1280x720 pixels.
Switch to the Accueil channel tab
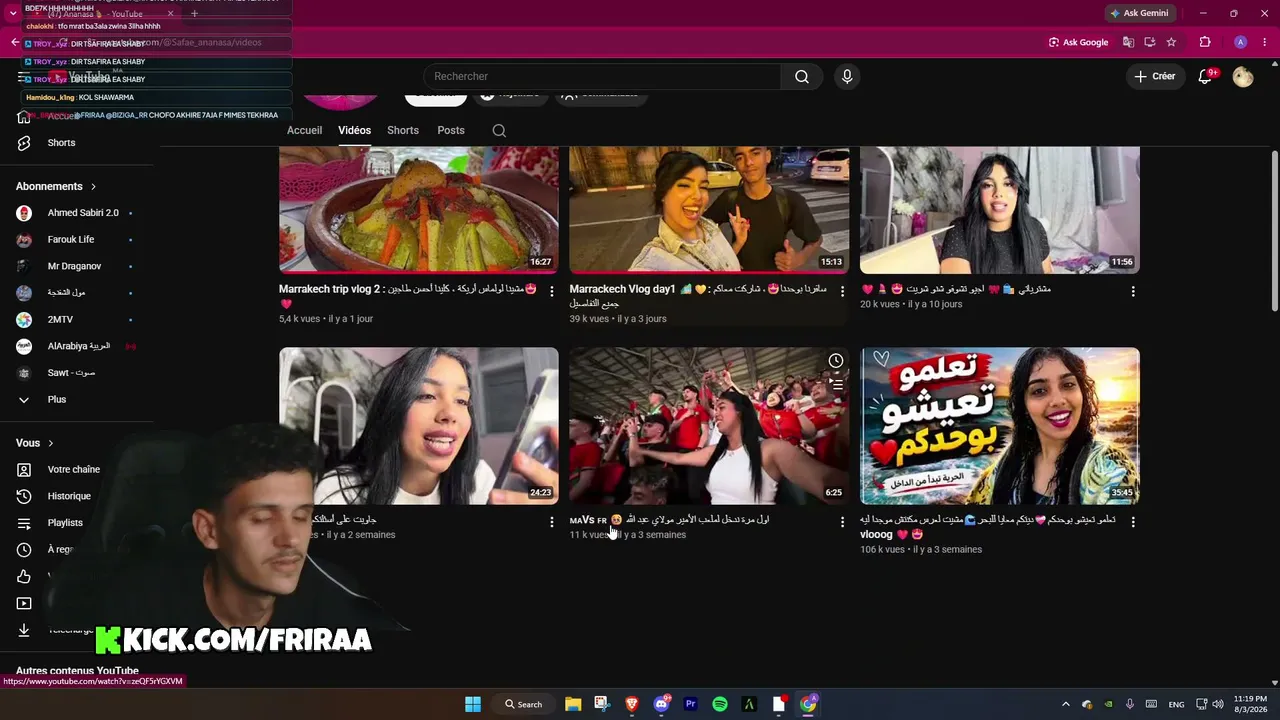pyautogui.click(x=304, y=131)
